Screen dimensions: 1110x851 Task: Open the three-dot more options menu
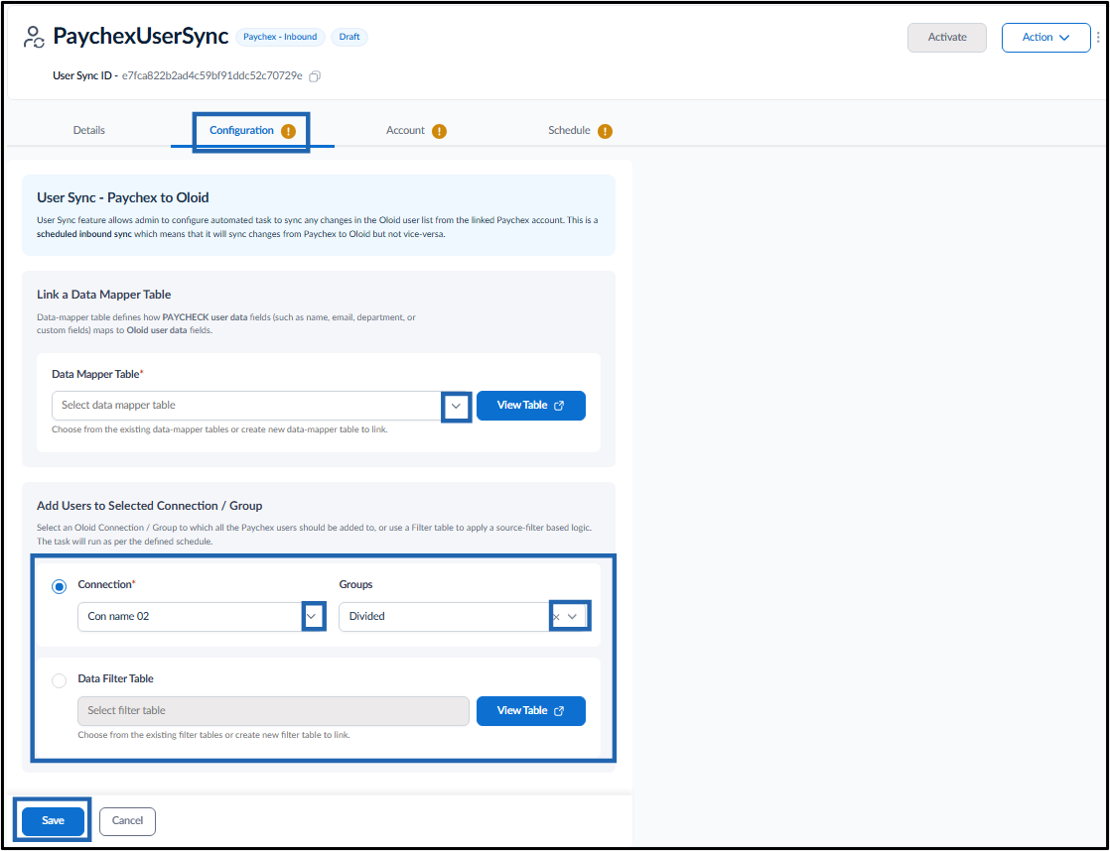[x=1098, y=38]
